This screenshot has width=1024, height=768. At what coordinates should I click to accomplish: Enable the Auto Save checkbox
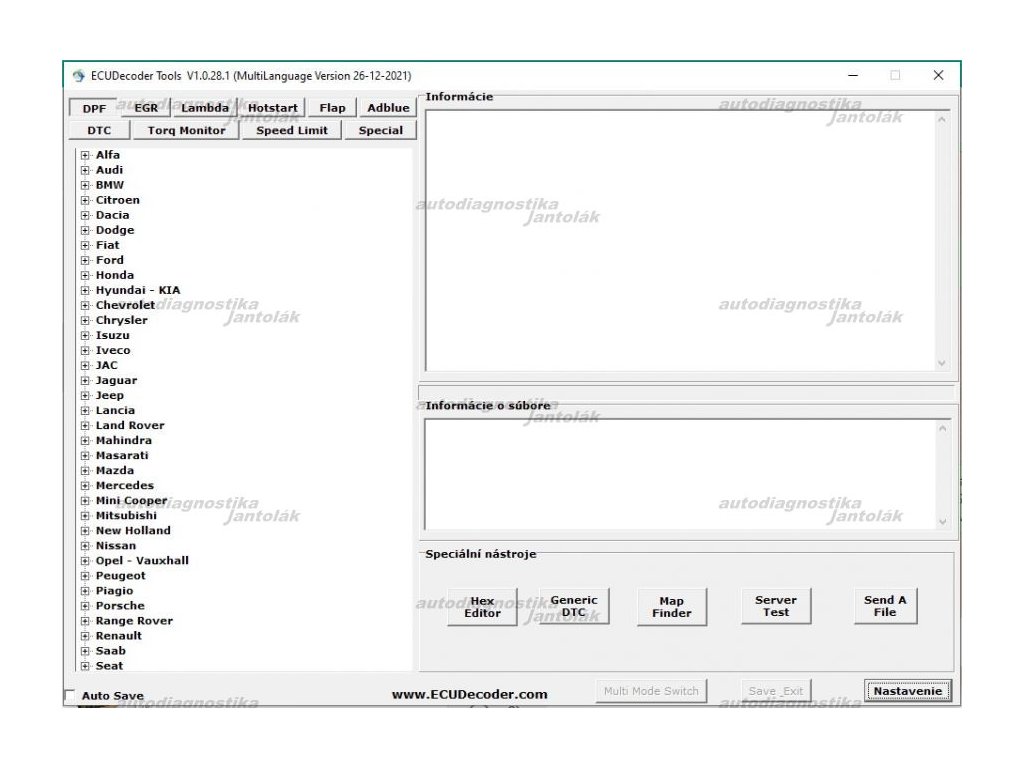(70, 695)
